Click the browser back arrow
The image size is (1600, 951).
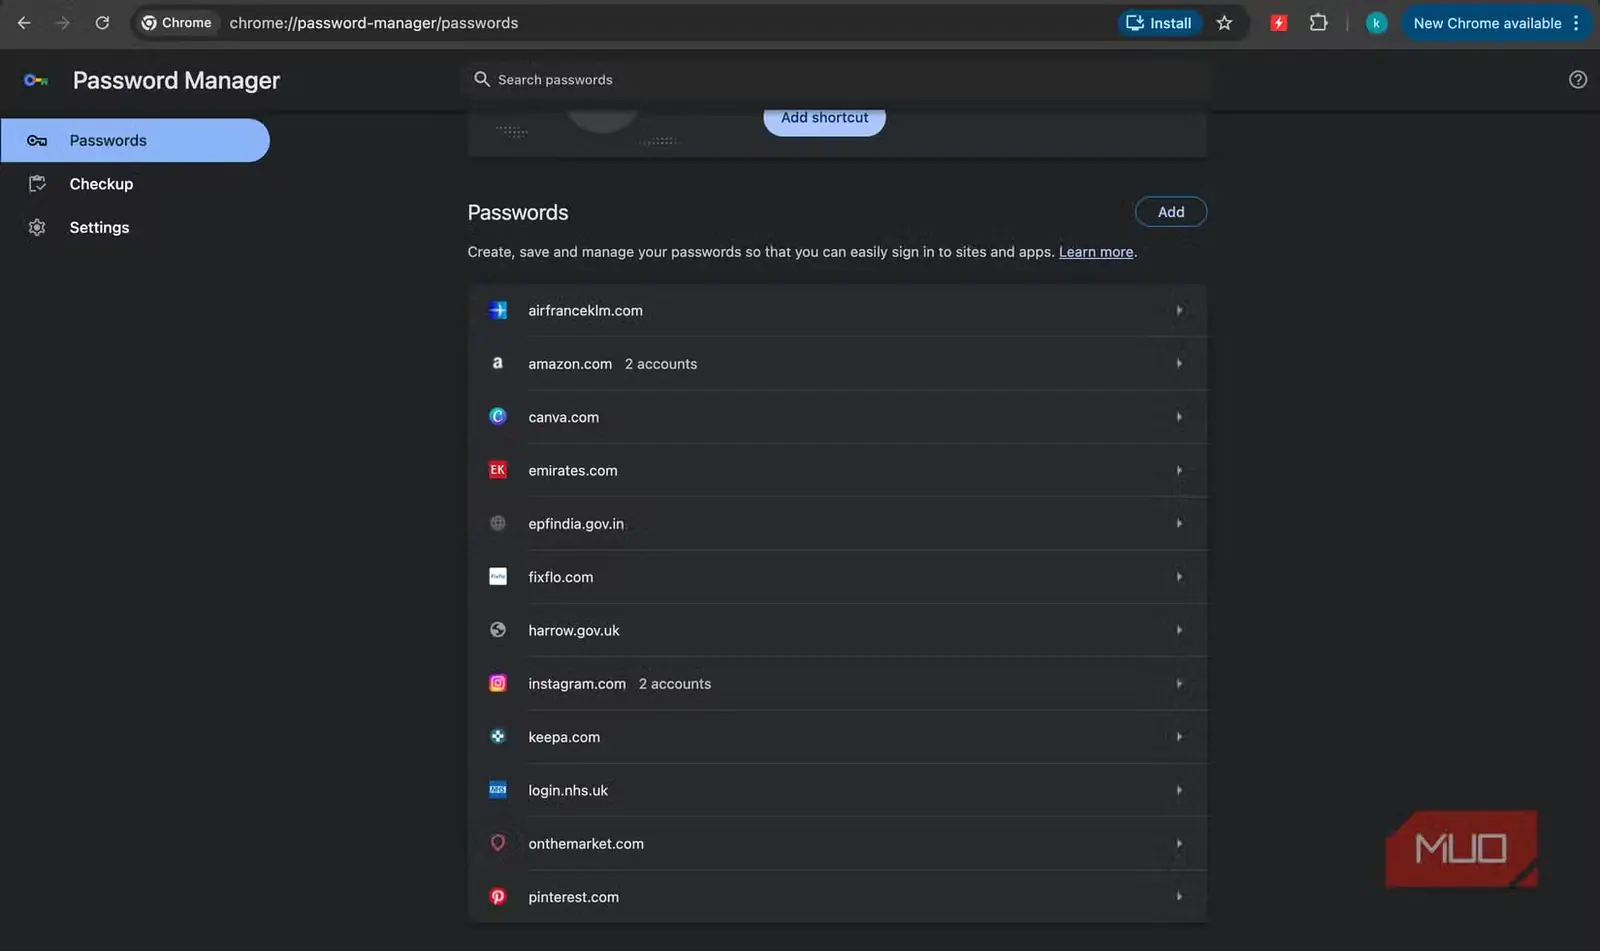click(x=24, y=23)
